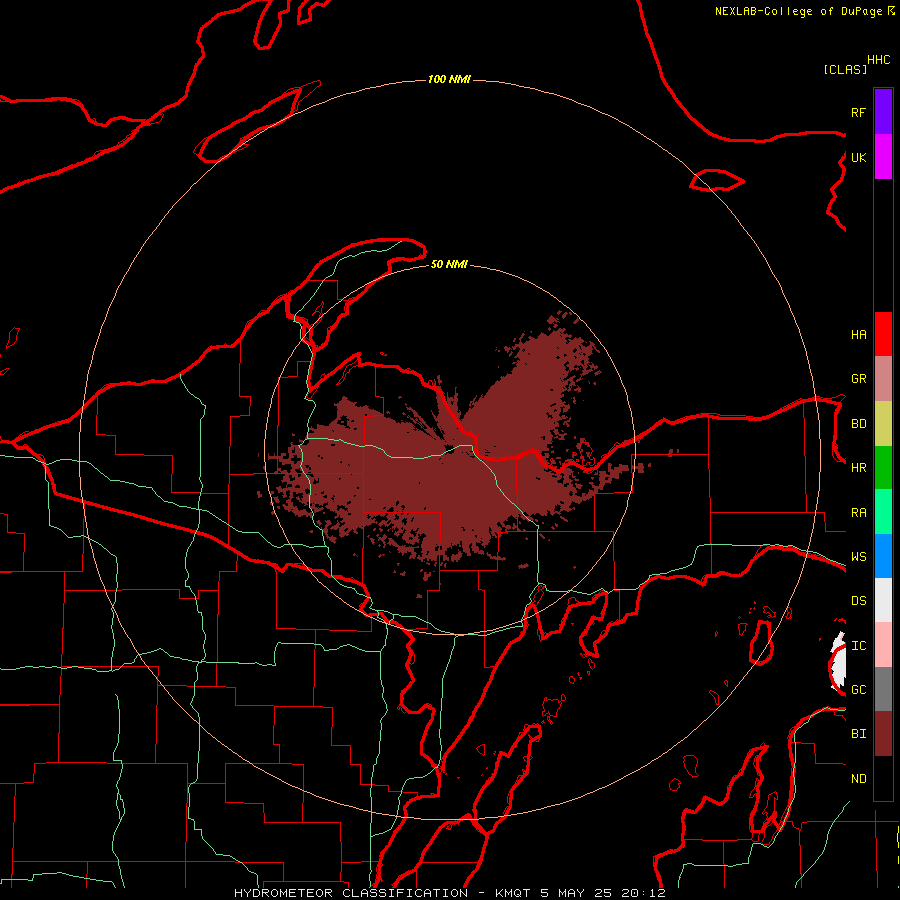This screenshot has width=900, height=900.
Task: Select the WS blue legend swatch
Action: (x=883, y=556)
